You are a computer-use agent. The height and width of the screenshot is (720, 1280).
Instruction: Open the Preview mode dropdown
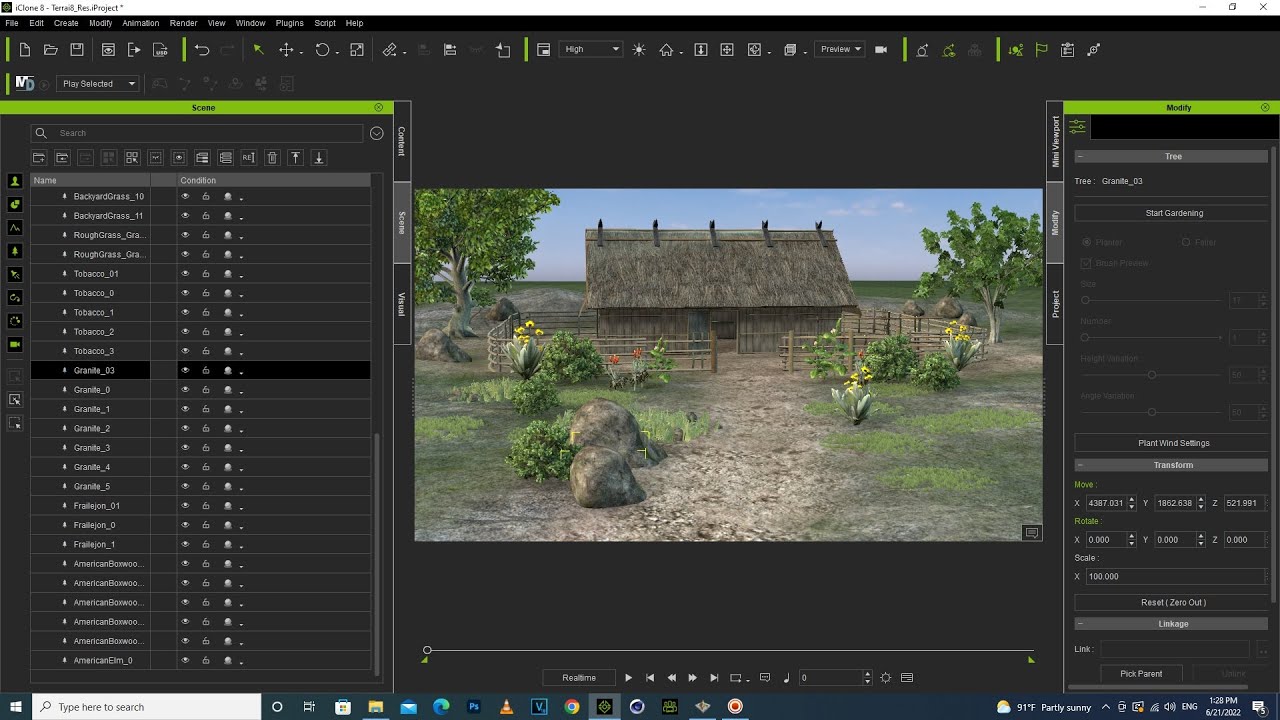pyautogui.click(x=840, y=49)
